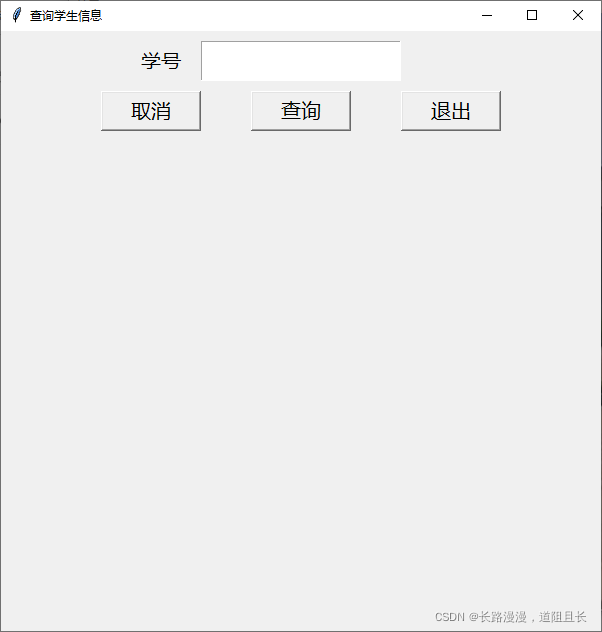The height and width of the screenshot is (632, 602).
Task: Click the Tk feather icon in title bar
Action: 17,15
